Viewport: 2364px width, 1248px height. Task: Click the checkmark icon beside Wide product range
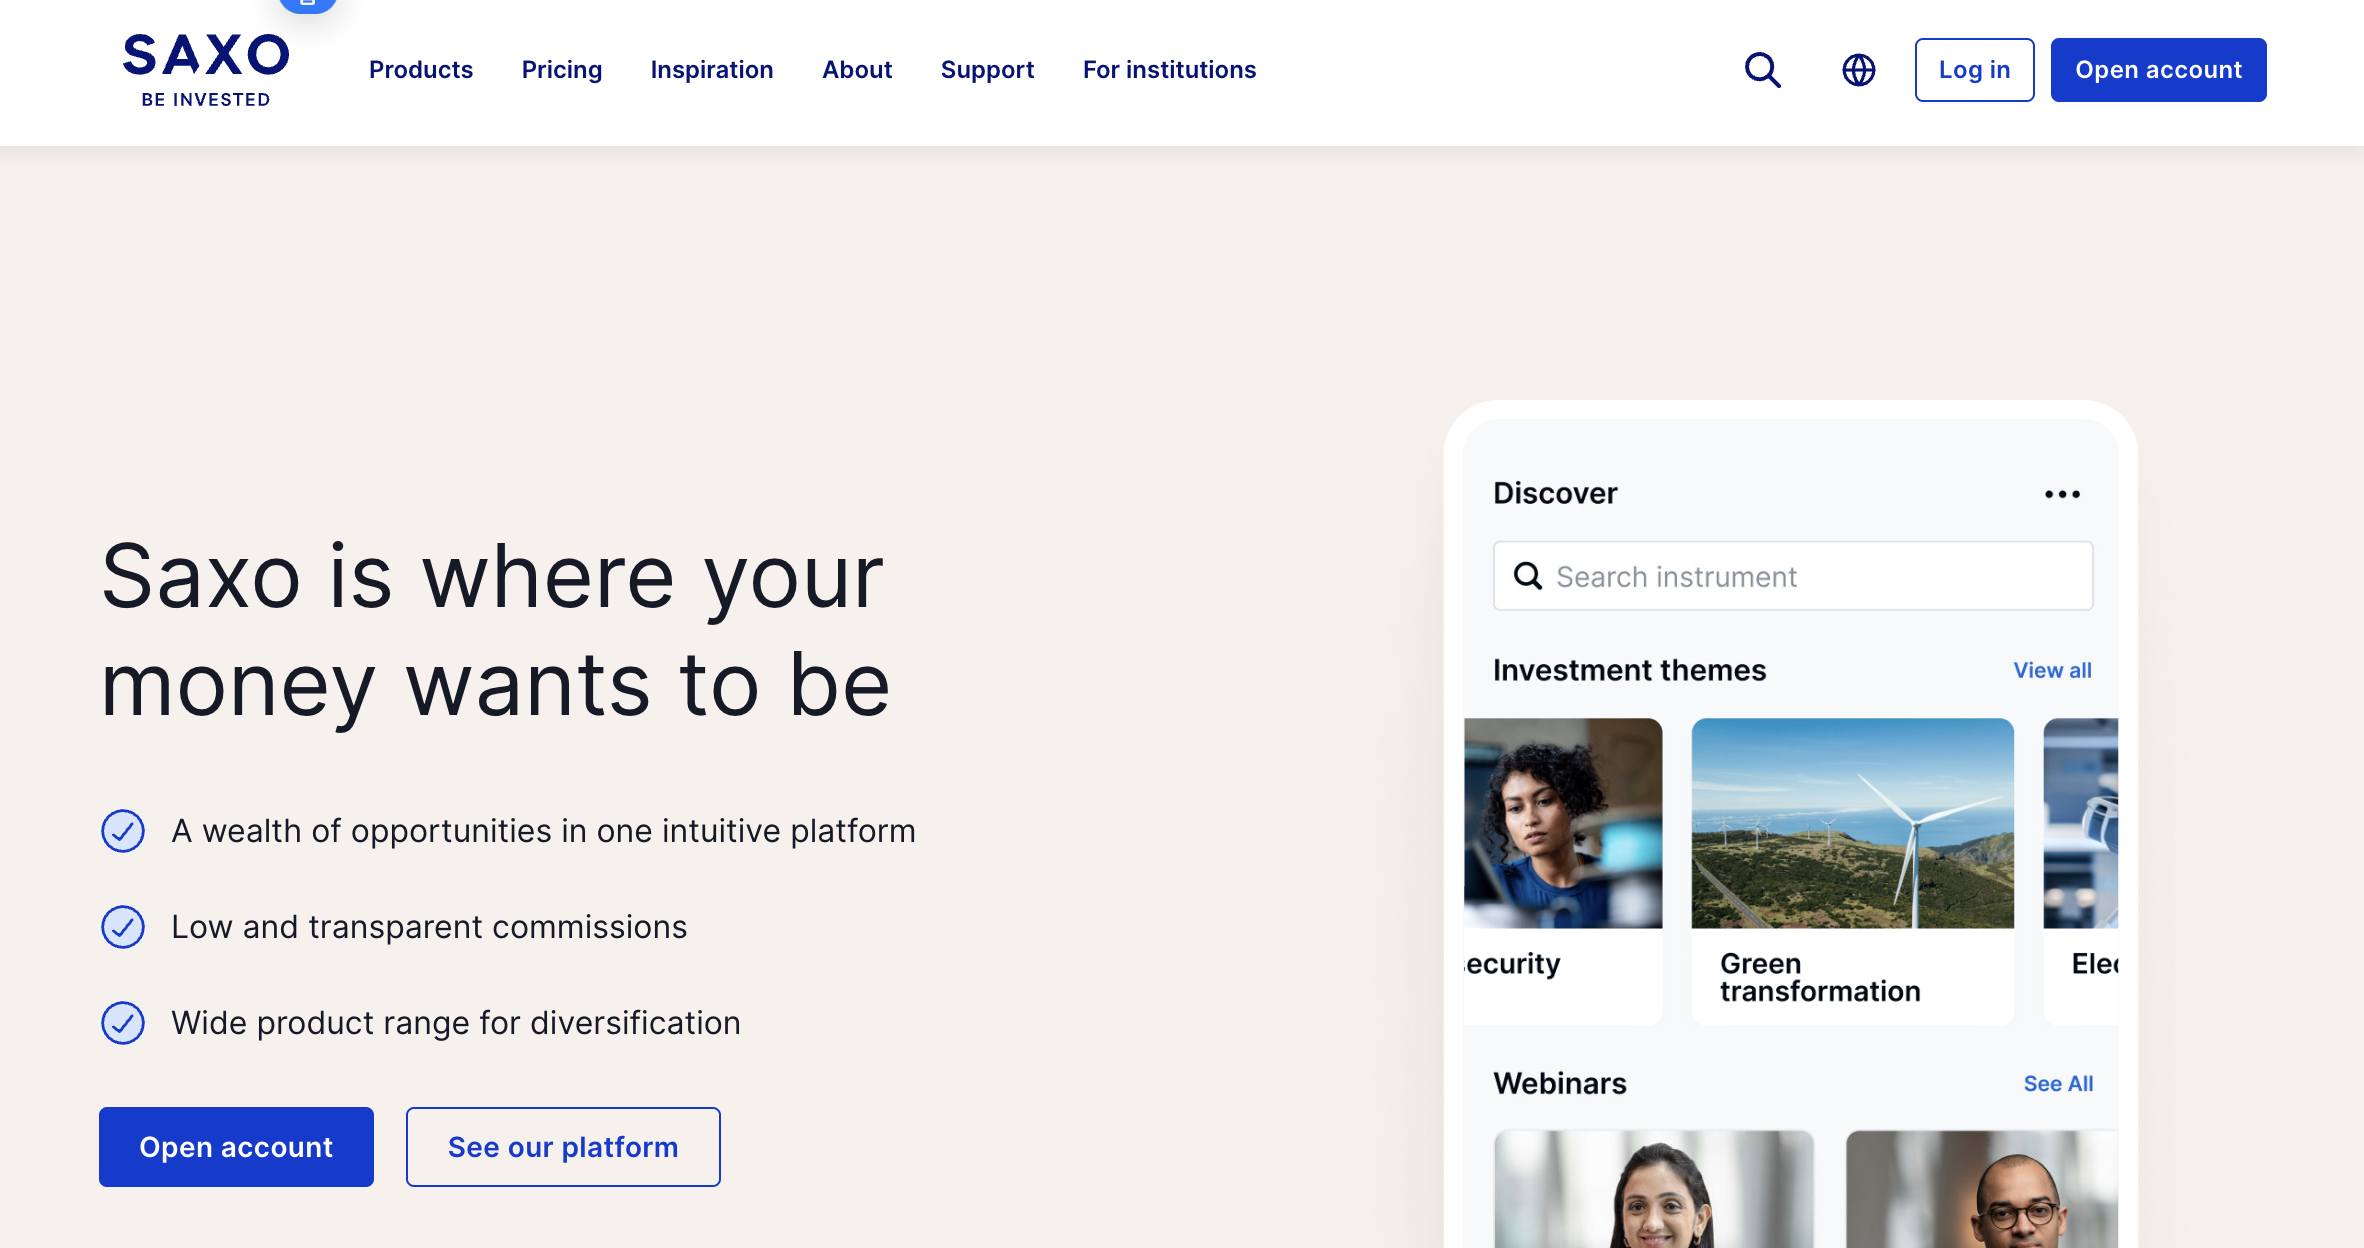123,1023
